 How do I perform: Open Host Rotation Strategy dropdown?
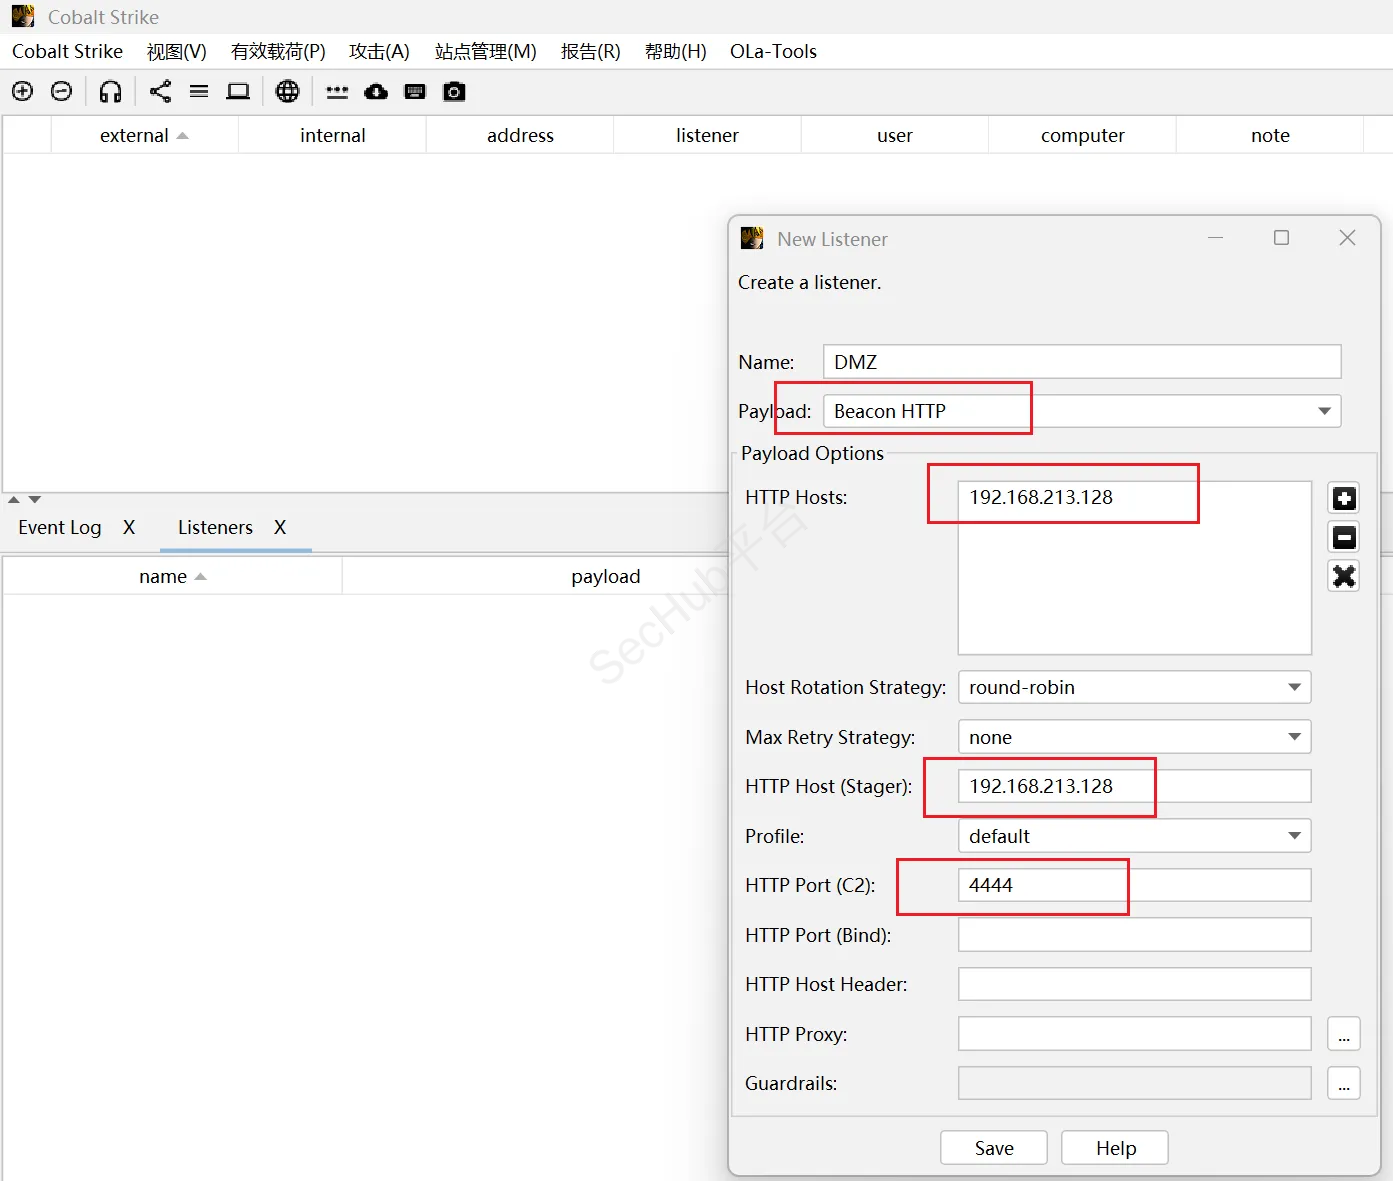1134,687
